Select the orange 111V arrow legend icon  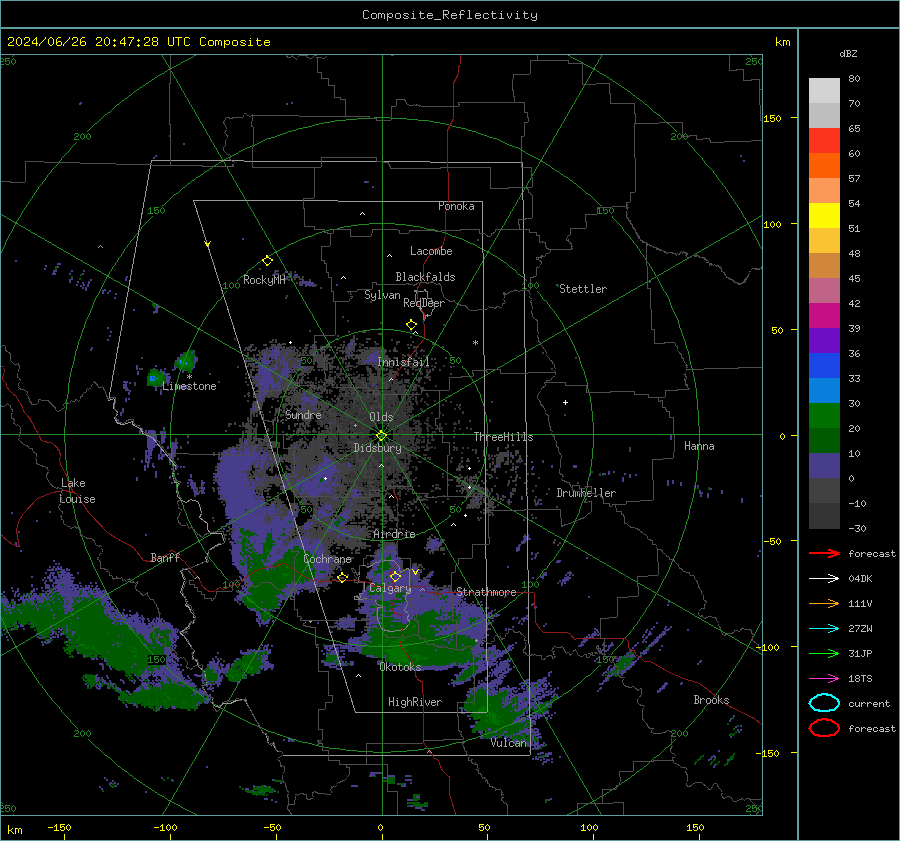(x=824, y=603)
